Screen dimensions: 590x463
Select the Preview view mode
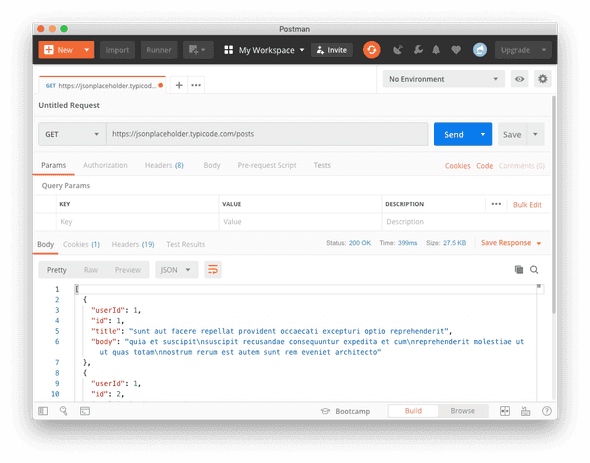pyautogui.click(x=128, y=270)
